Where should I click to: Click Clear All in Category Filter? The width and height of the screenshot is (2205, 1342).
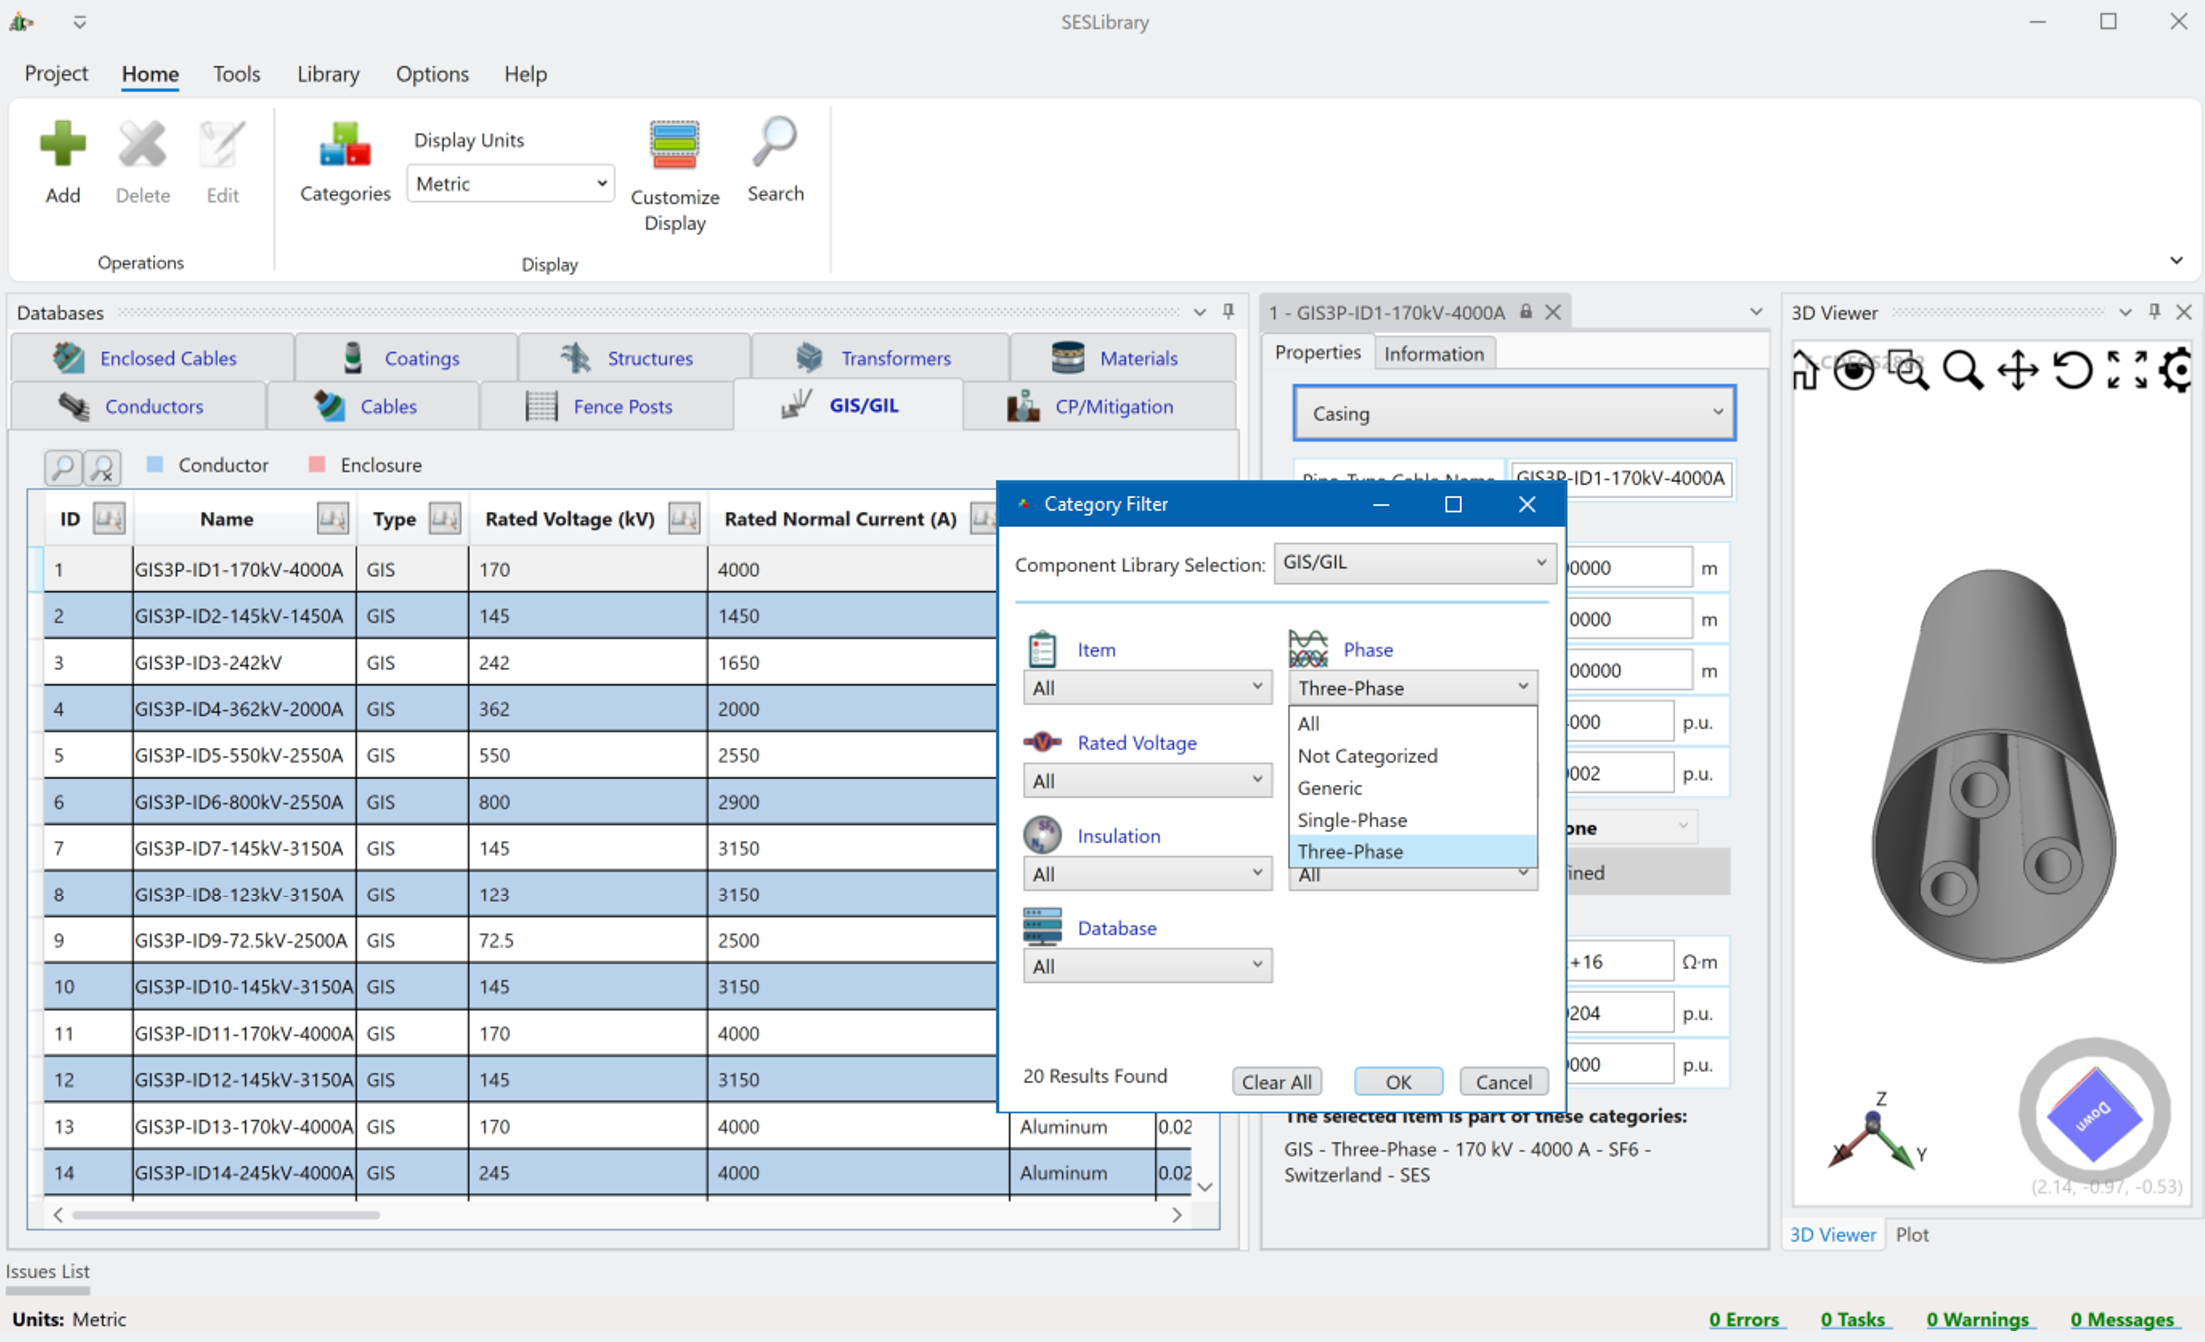pos(1277,1081)
